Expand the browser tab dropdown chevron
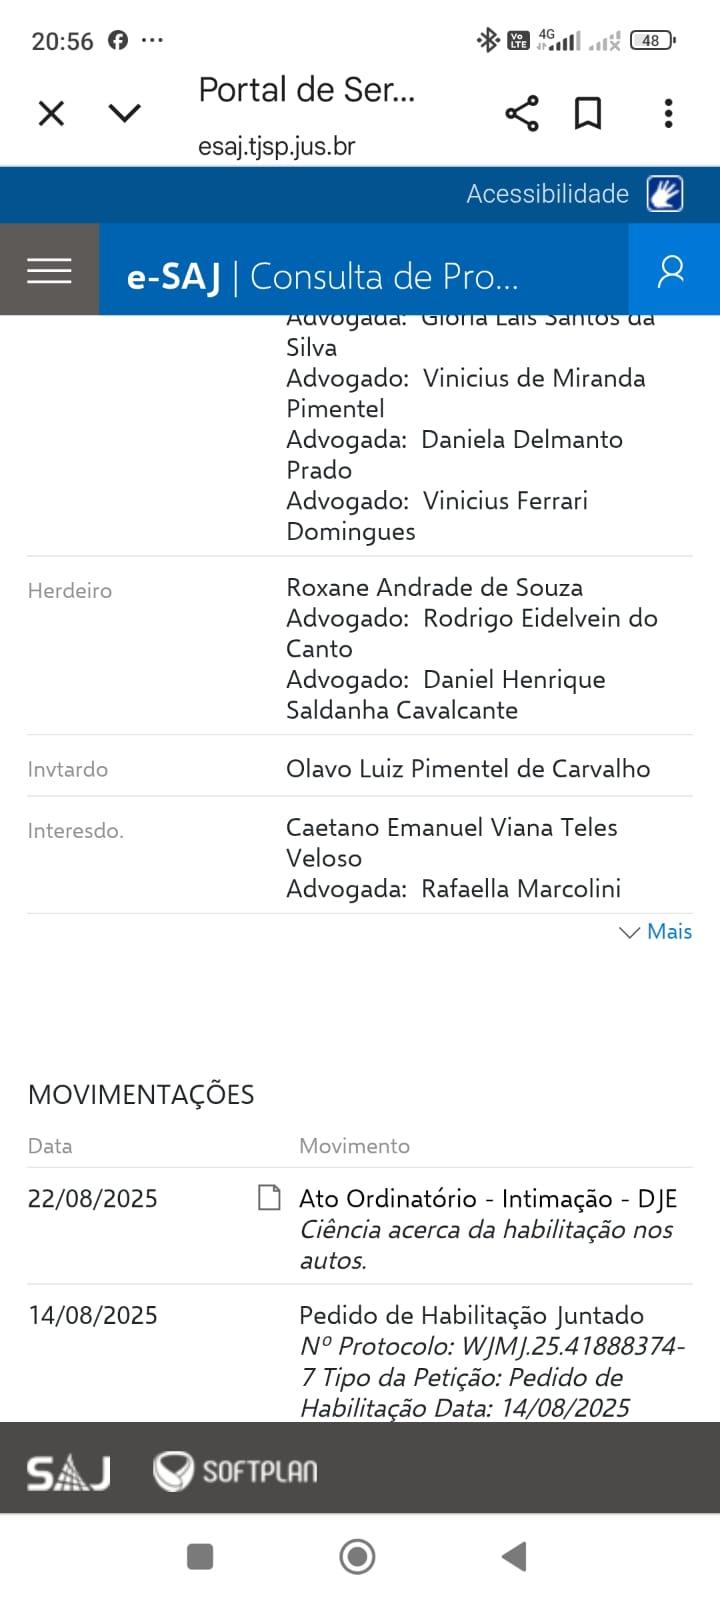This screenshot has height=1600, width=720. coord(124,113)
